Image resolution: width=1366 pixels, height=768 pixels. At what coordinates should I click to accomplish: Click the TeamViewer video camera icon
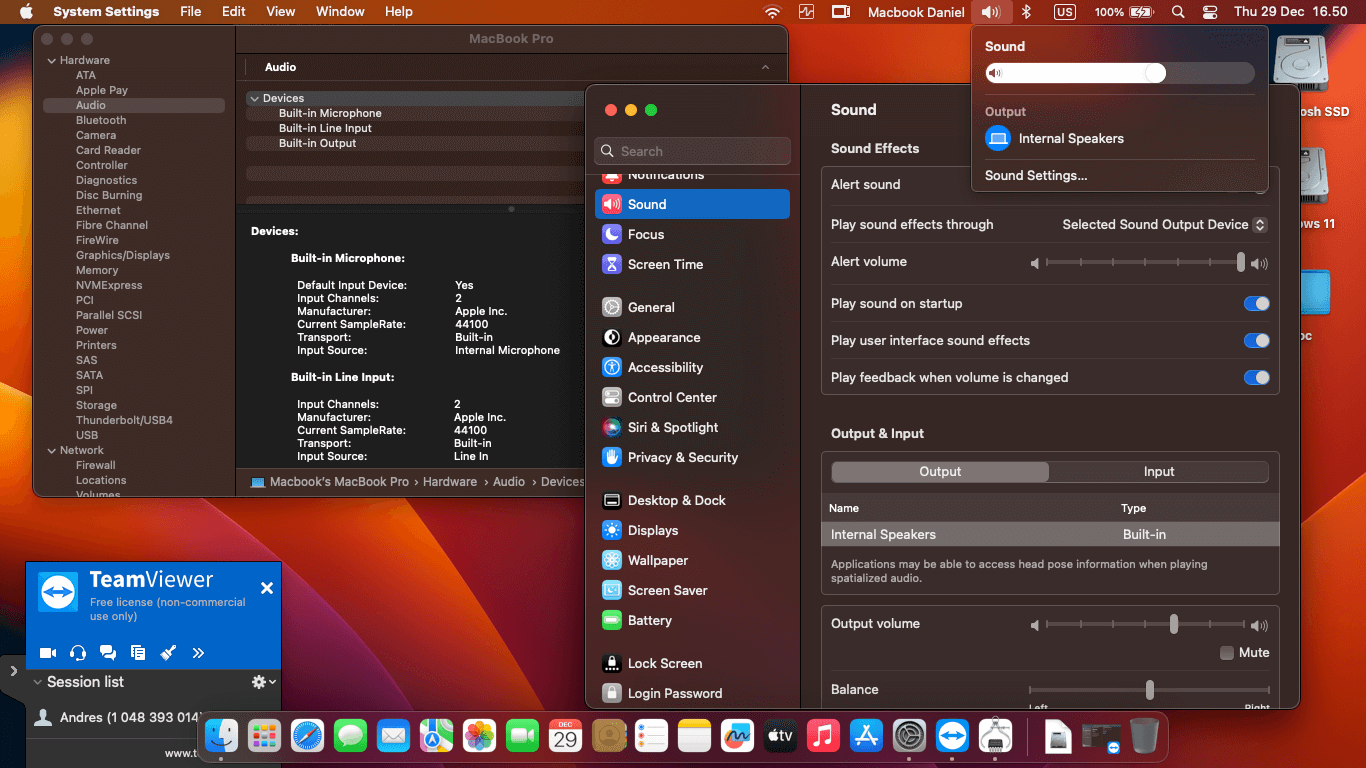47,653
